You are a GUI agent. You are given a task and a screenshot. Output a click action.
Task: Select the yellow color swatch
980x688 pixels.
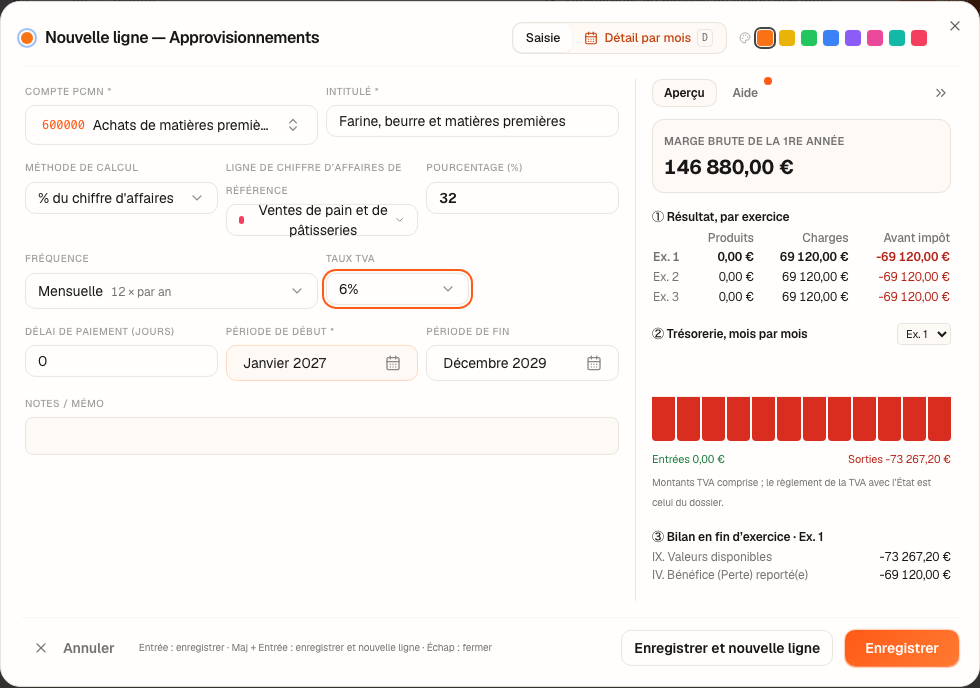click(787, 38)
